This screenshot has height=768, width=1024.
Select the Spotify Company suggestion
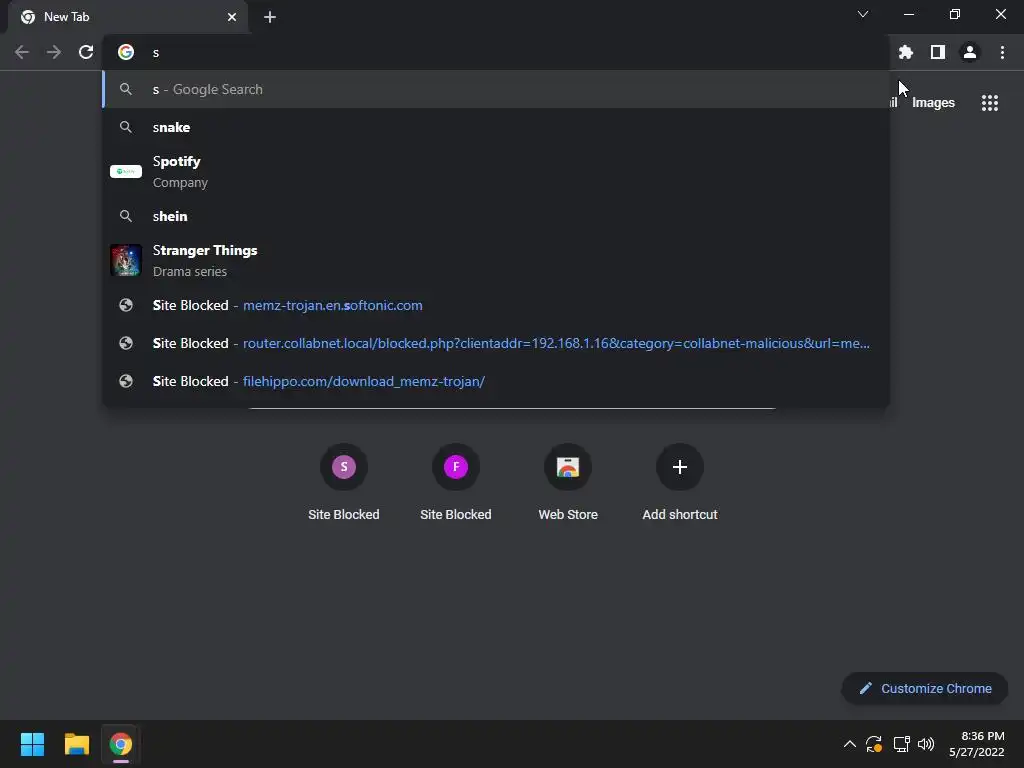(496, 172)
